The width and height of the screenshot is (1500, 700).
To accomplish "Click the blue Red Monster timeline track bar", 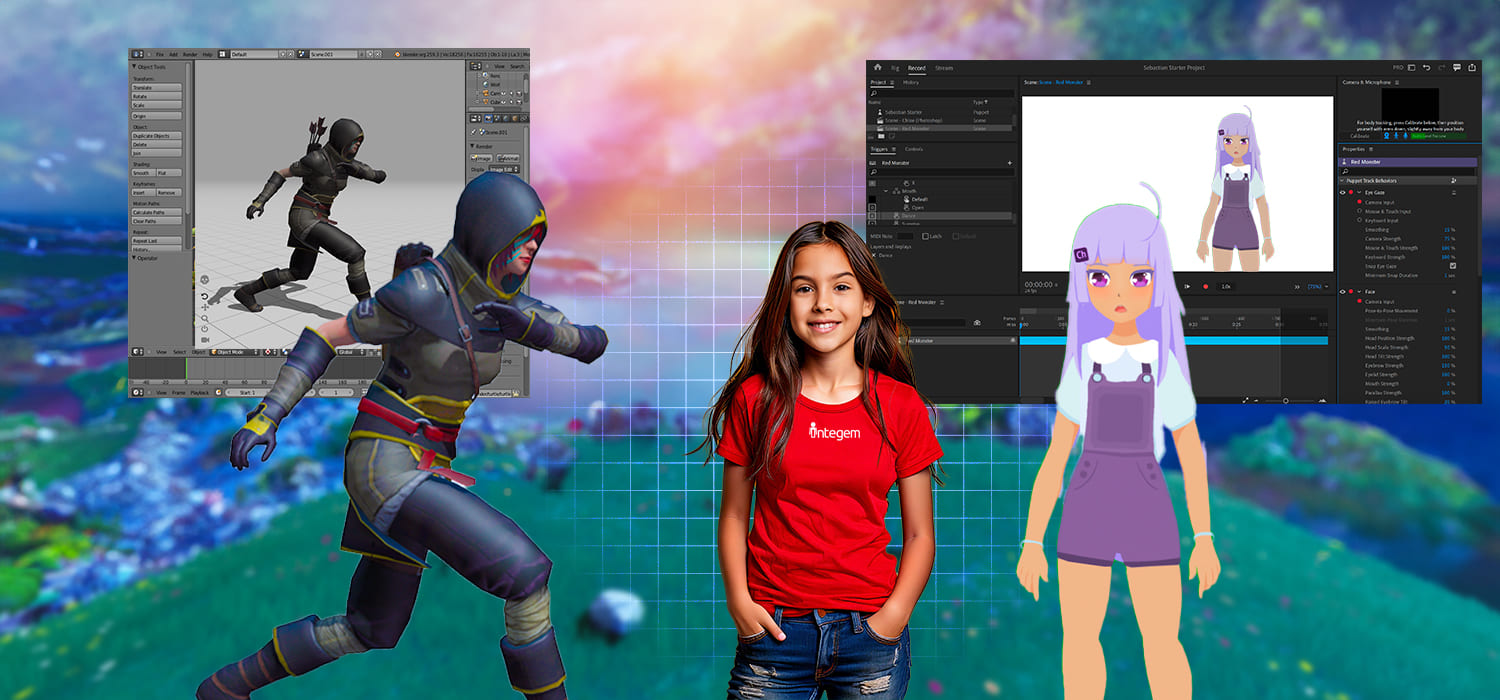I will tap(1173, 341).
